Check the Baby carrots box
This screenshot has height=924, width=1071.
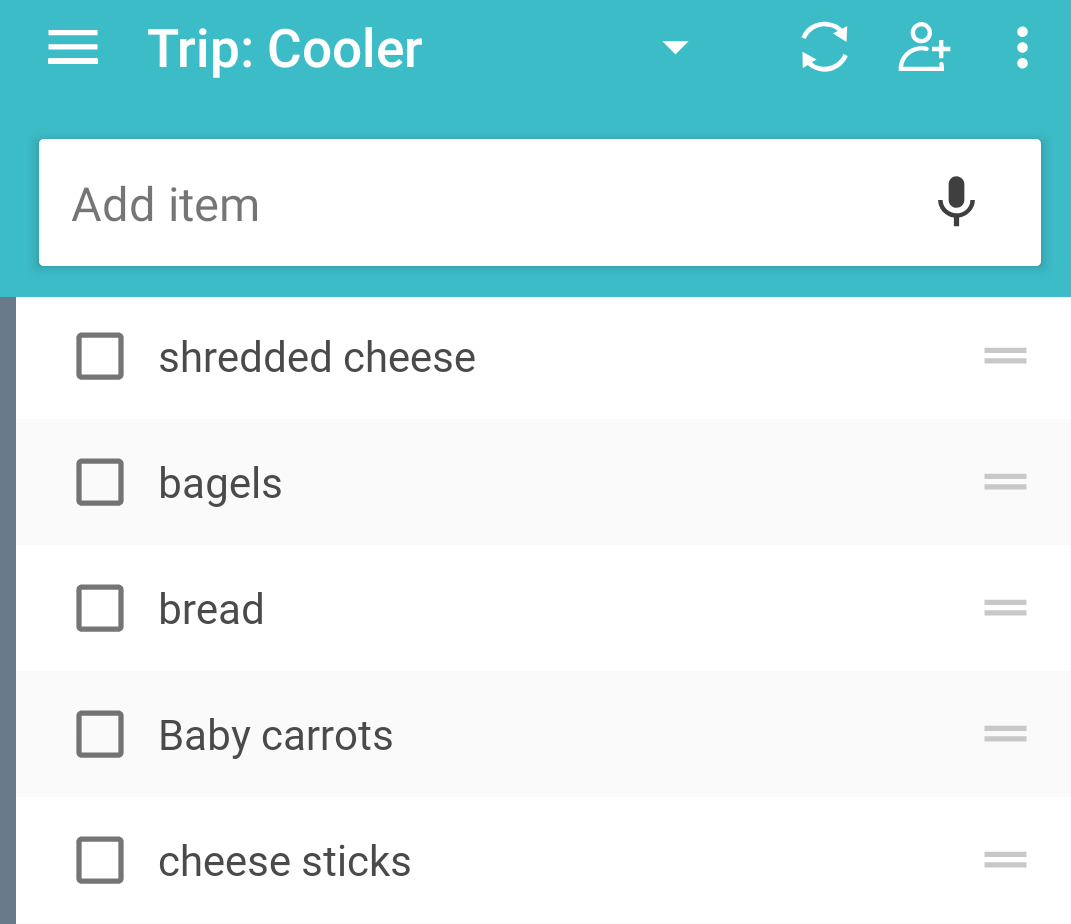tap(100, 734)
